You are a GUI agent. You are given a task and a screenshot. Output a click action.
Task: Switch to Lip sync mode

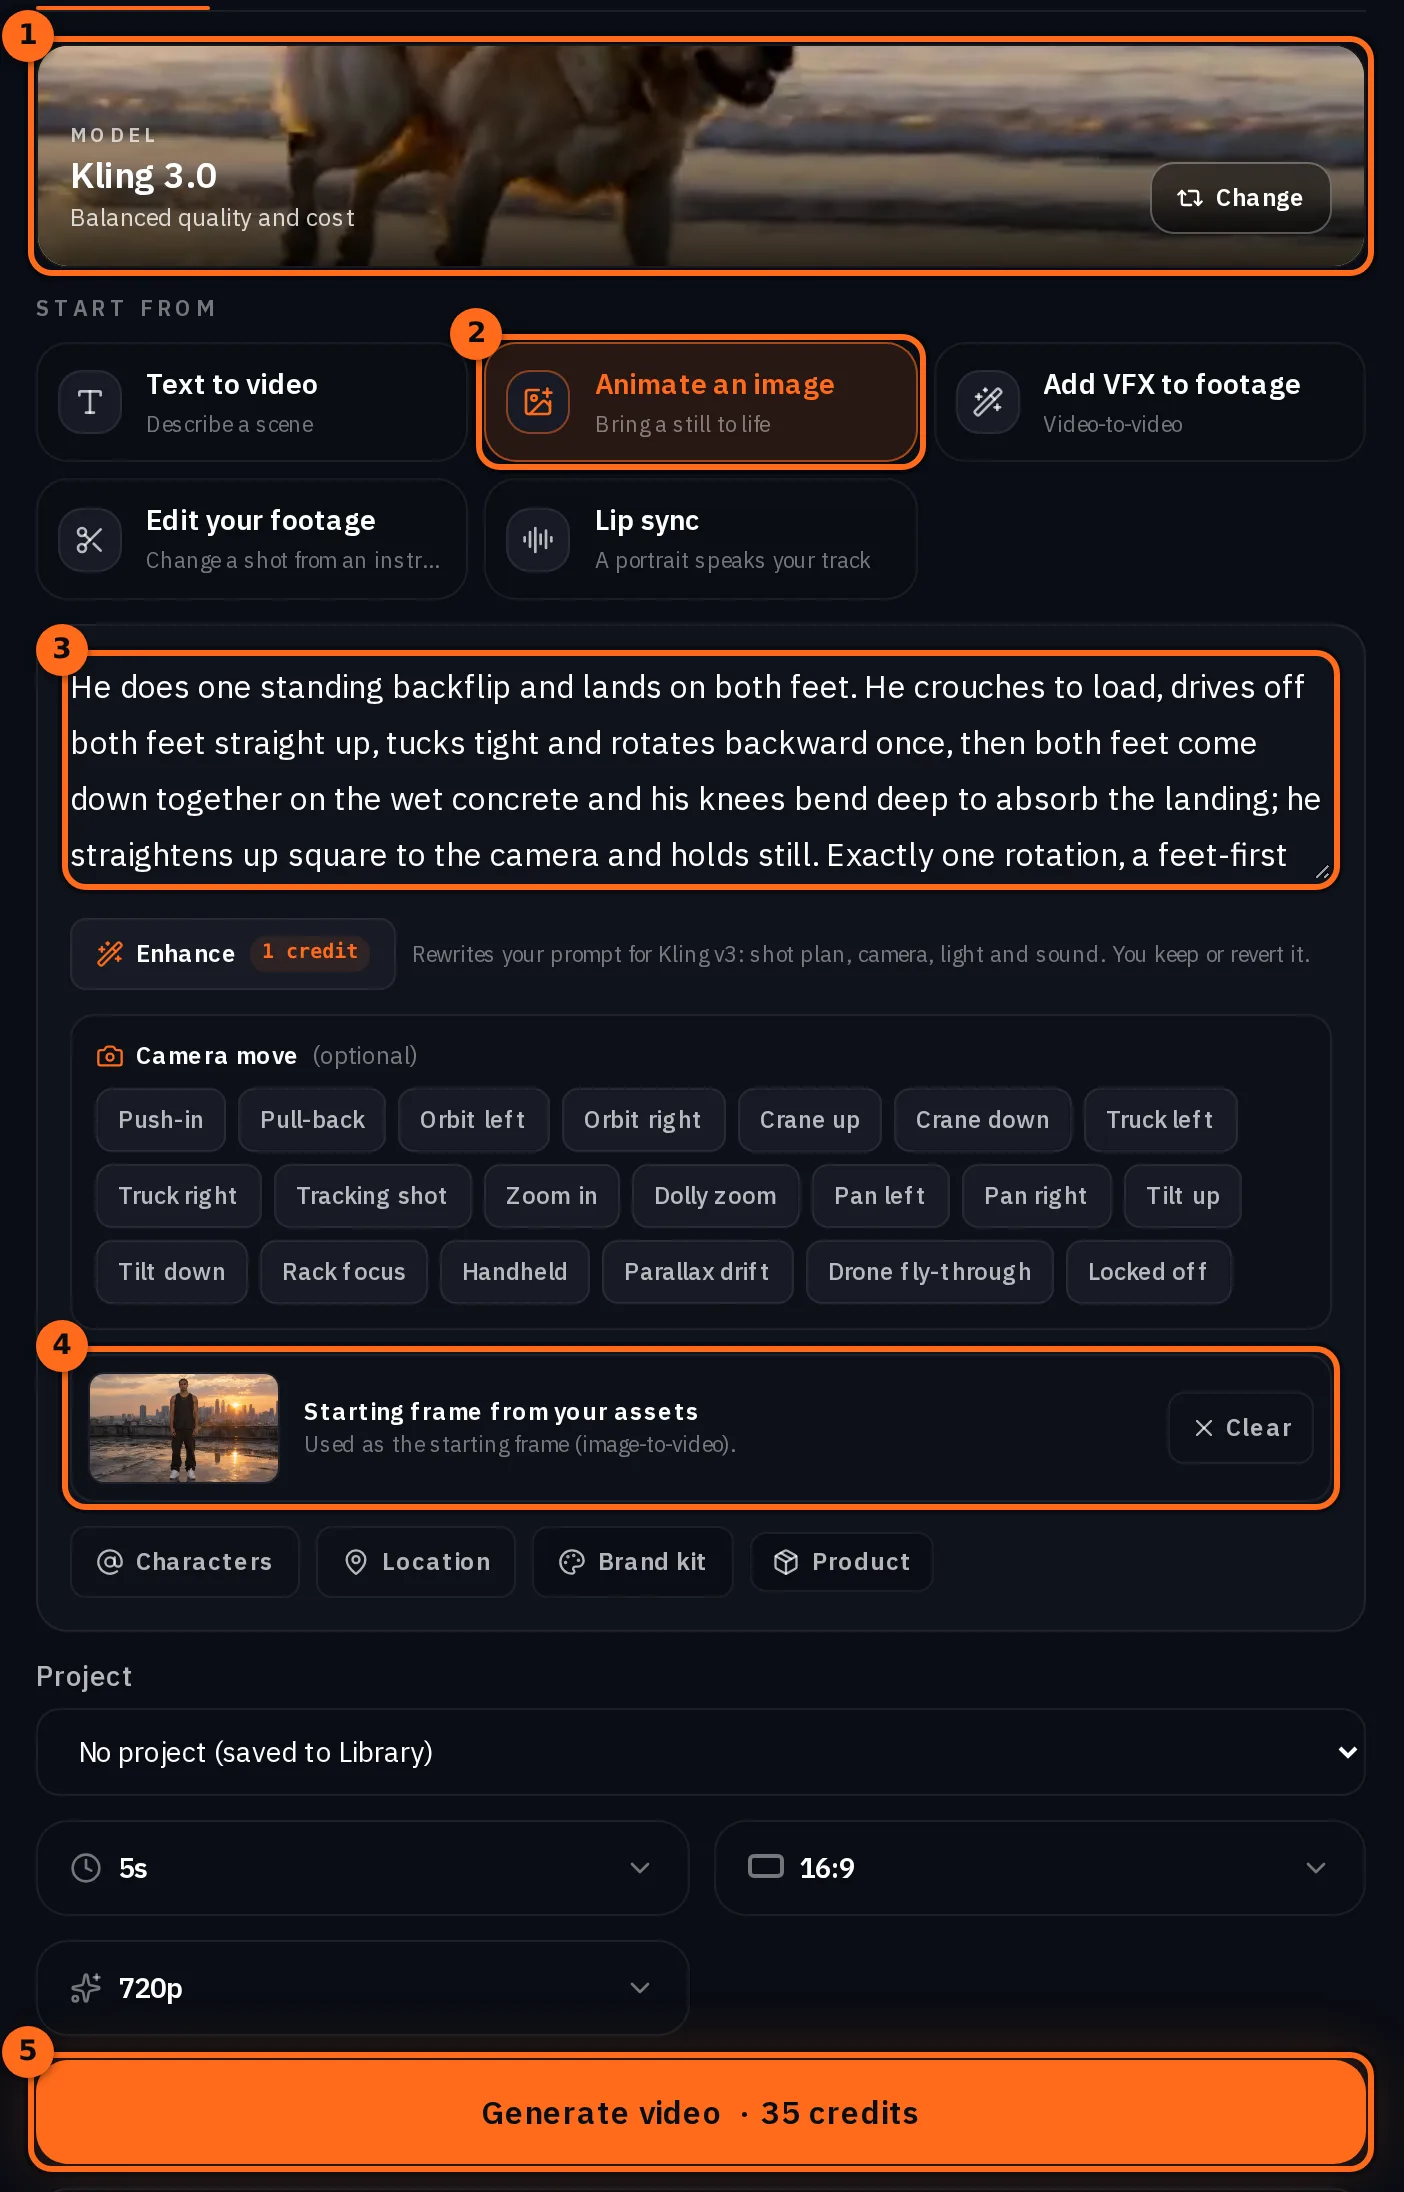700,540
